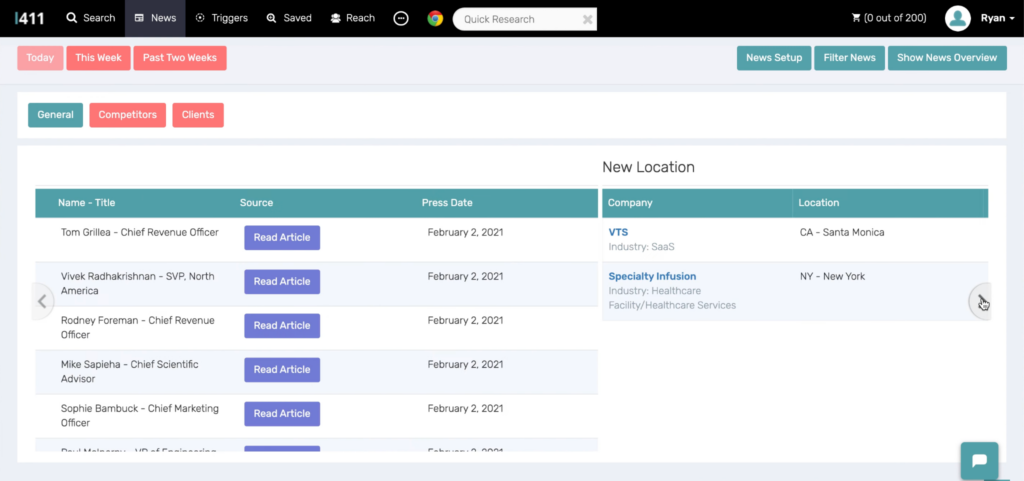Click the Chrome extension icon
1024x481 pixels.
(436, 19)
